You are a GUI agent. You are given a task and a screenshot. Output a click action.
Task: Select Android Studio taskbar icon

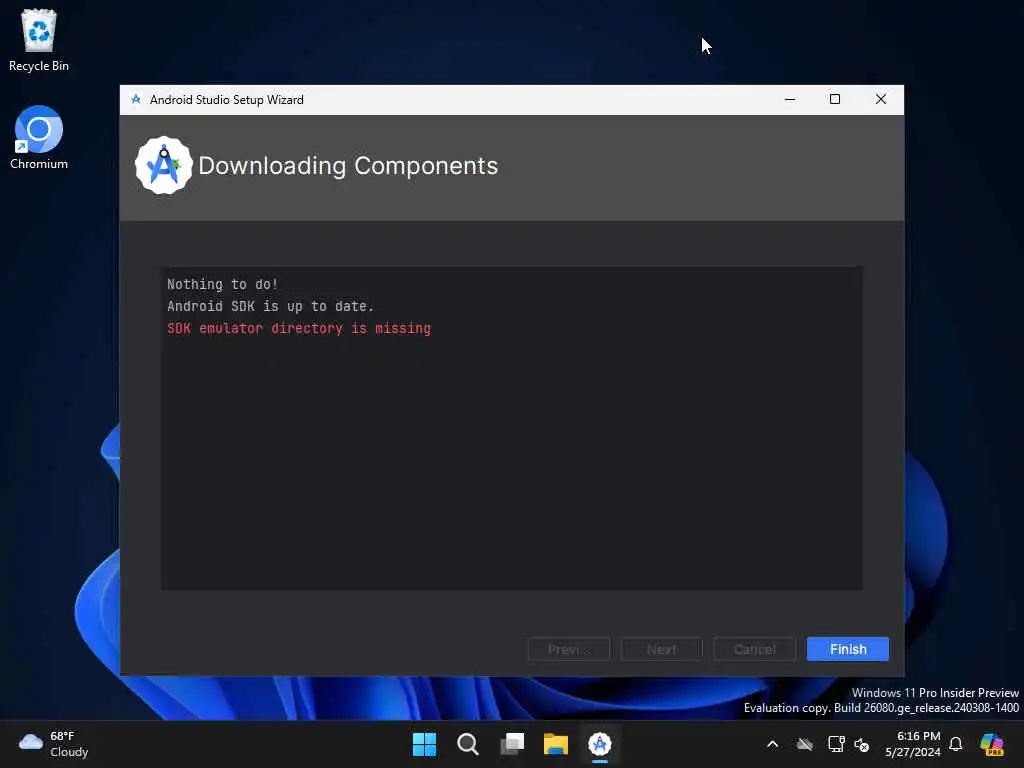click(600, 744)
